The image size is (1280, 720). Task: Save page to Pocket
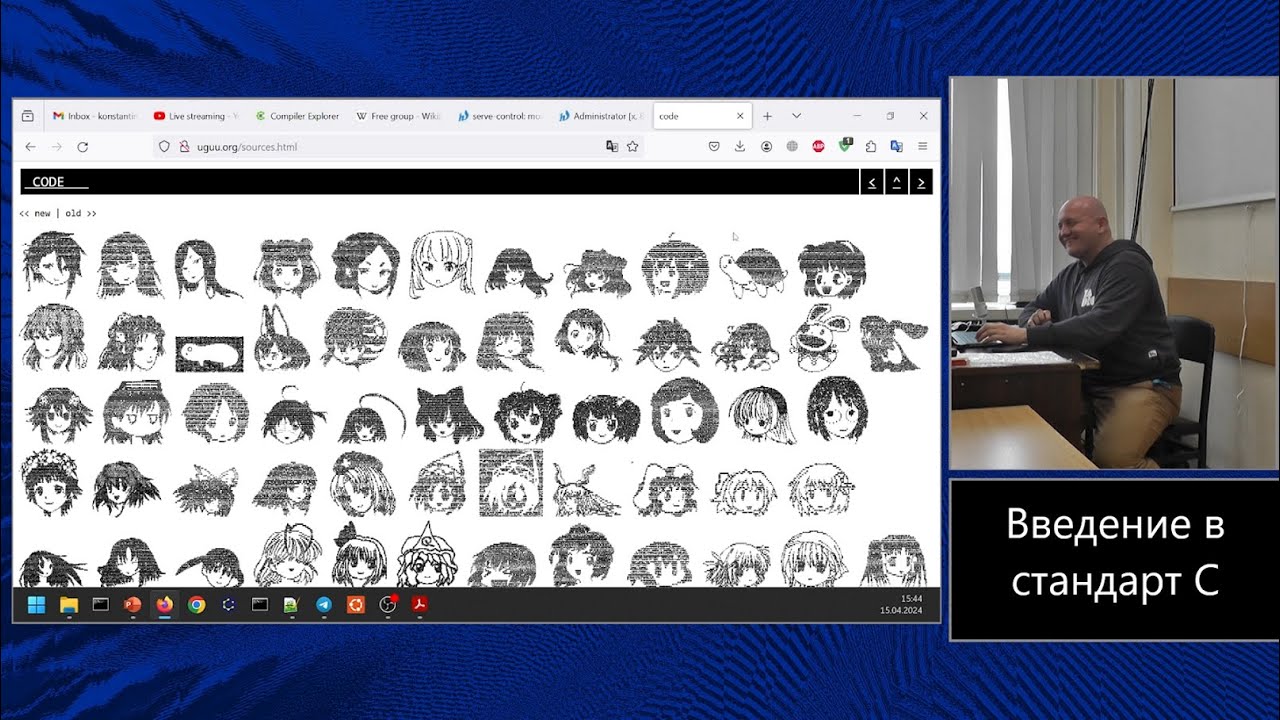[714, 146]
